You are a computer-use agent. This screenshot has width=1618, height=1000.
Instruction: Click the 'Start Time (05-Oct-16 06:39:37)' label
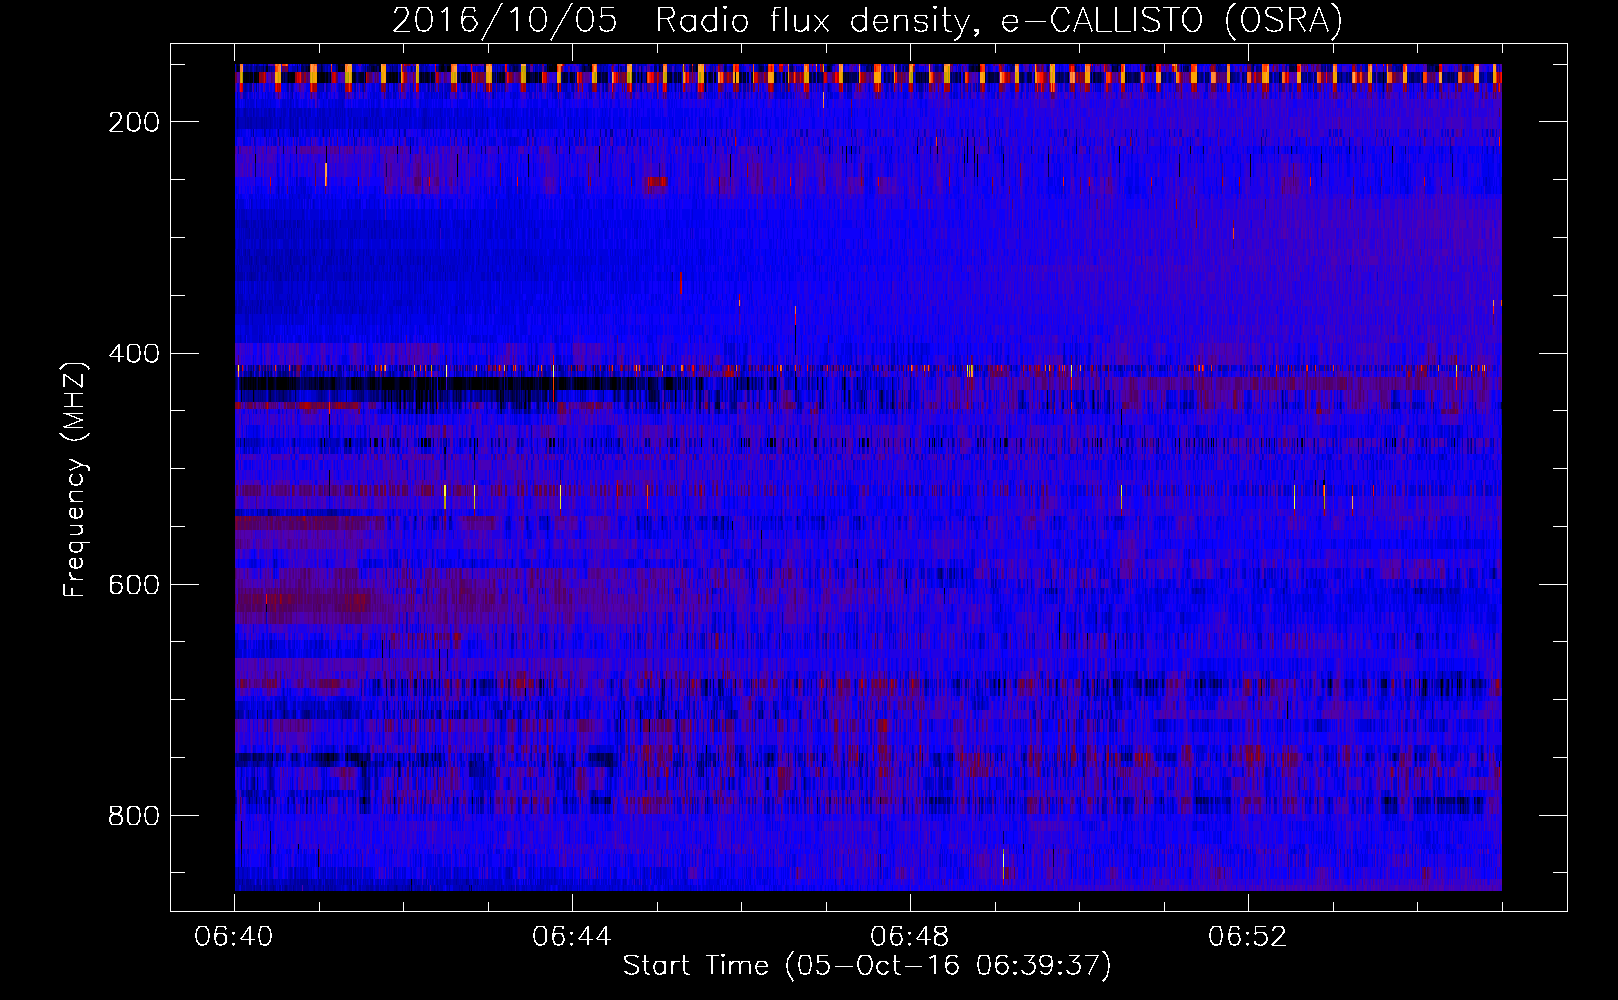pos(867,966)
